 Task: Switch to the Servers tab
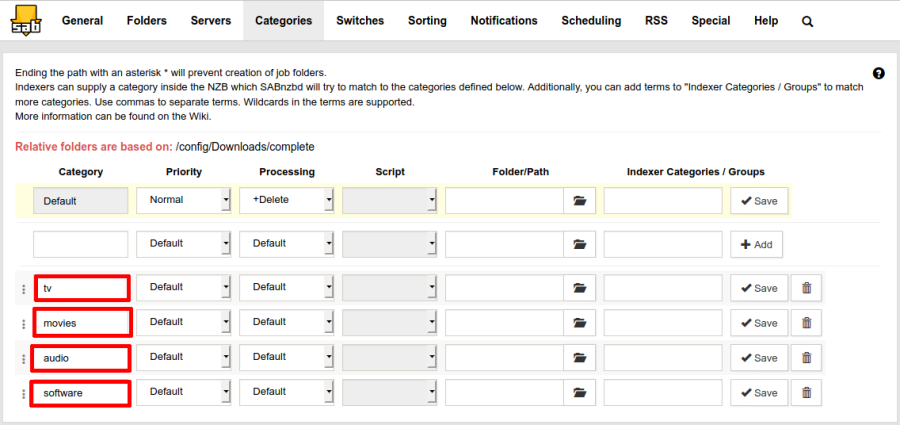click(211, 21)
